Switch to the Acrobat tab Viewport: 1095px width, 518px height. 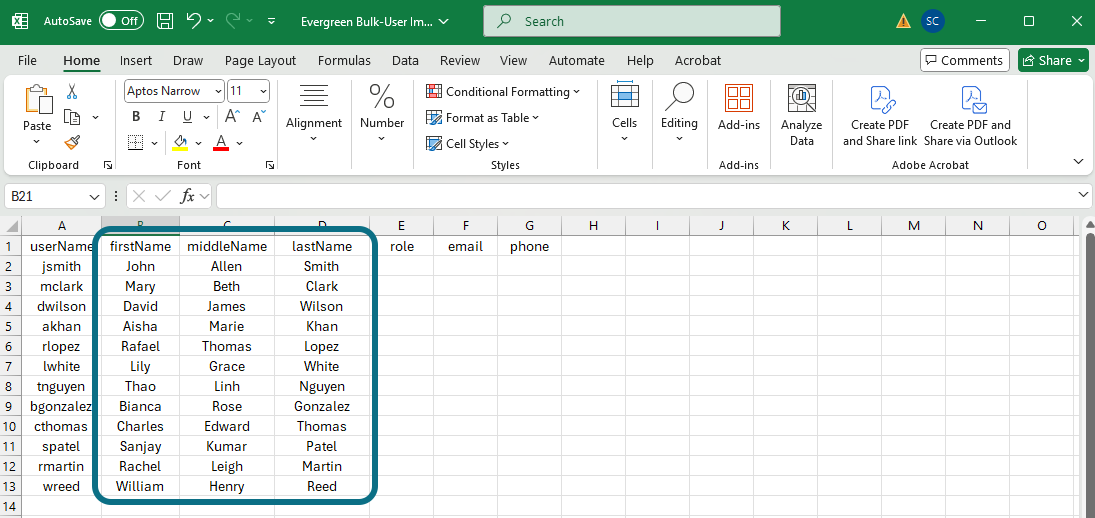click(698, 61)
